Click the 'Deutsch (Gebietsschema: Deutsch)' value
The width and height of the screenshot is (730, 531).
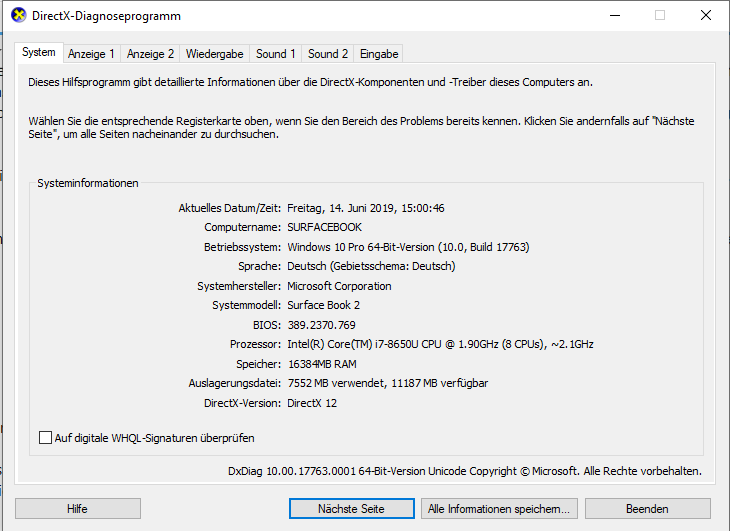pos(371,266)
